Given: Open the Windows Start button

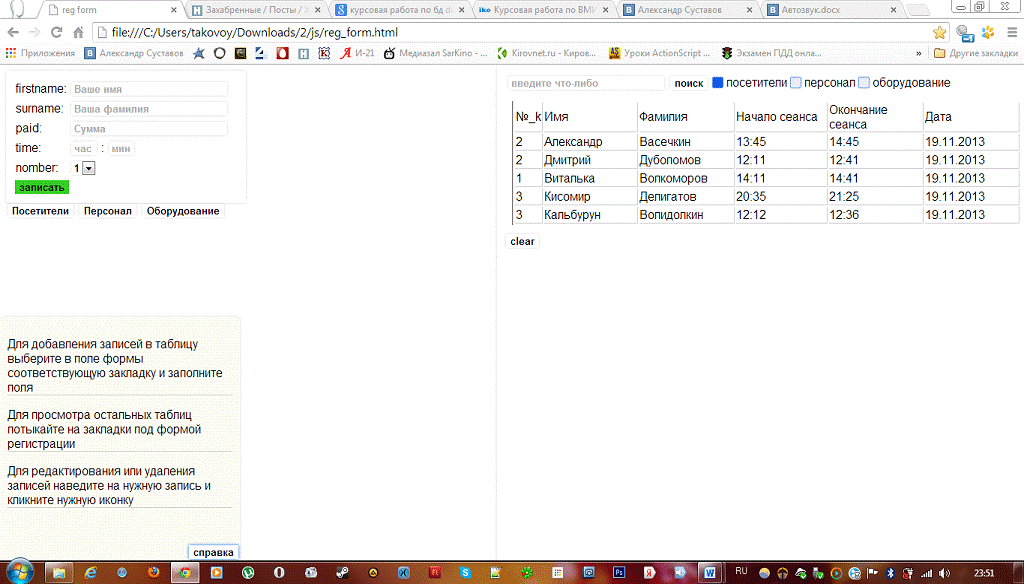Looking at the screenshot, I should tap(19, 572).
